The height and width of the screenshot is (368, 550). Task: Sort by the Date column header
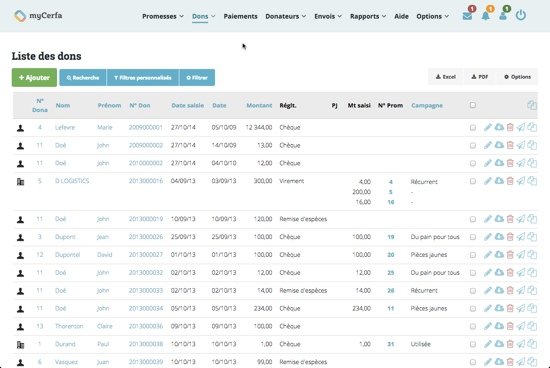point(219,105)
